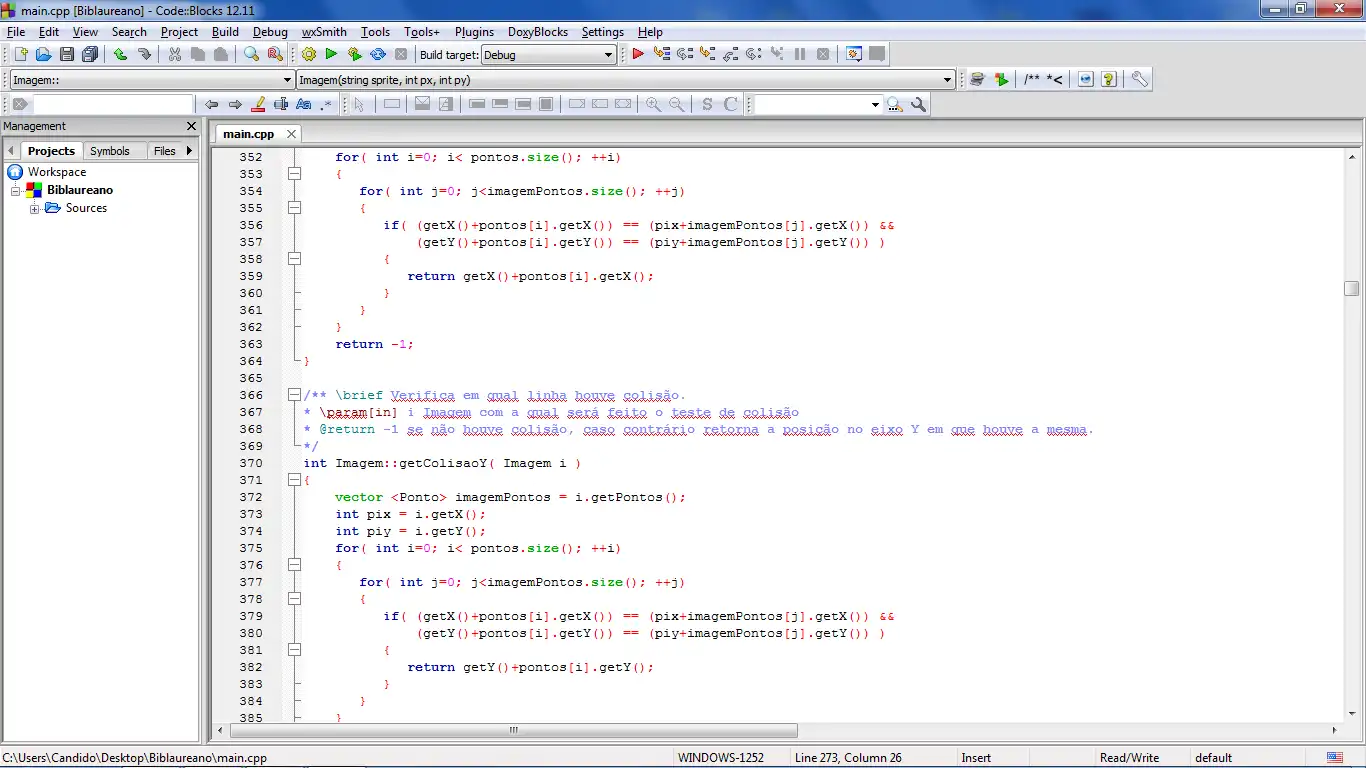Insert DoxyBlocks block comment /** icon
1366x768 pixels.
click(x=1031, y=79)
